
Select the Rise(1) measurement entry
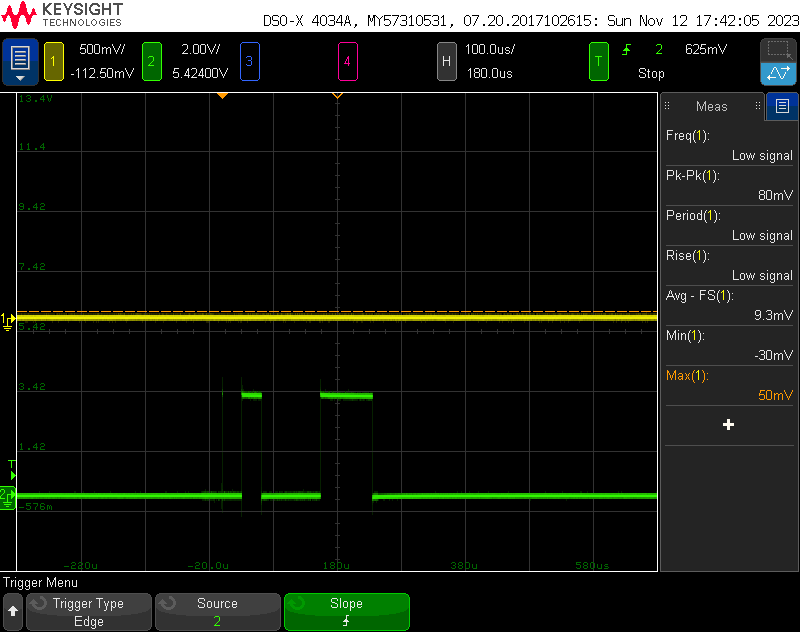[729, 265]
